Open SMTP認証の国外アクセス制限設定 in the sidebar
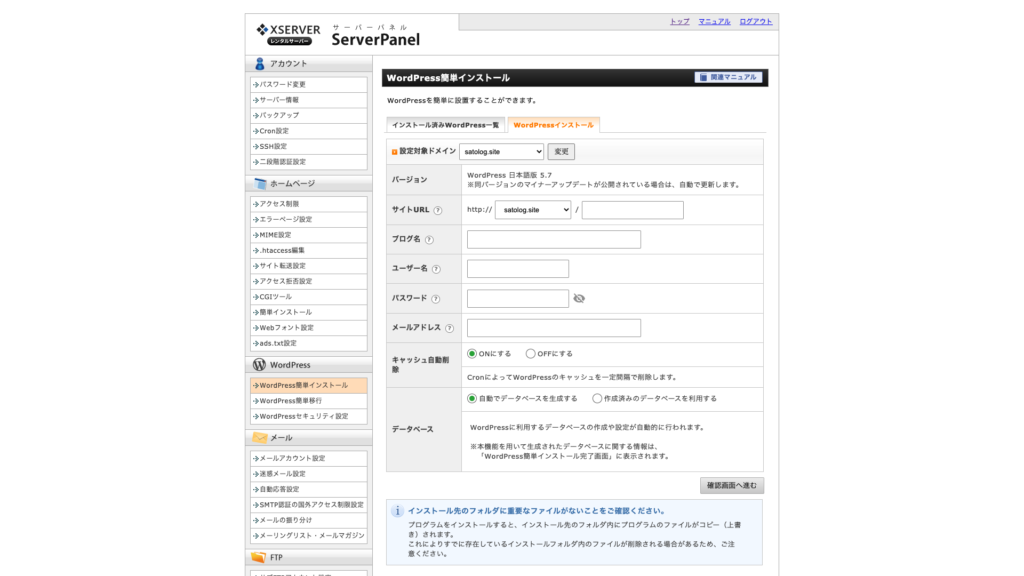Viewport: 1024px width, 576px height. tap(308, 505)
